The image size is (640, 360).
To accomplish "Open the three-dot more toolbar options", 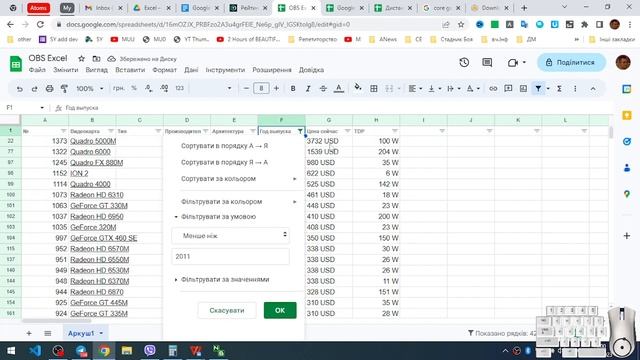I will click(x=575, y=89).
